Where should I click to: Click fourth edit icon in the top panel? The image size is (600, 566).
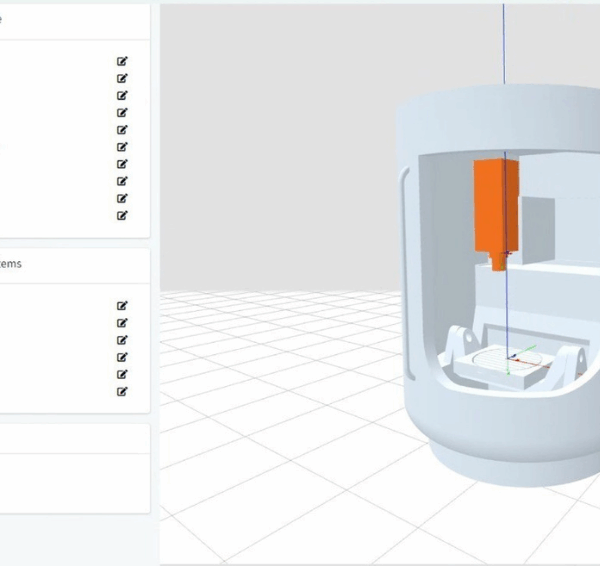click(122, 112)
